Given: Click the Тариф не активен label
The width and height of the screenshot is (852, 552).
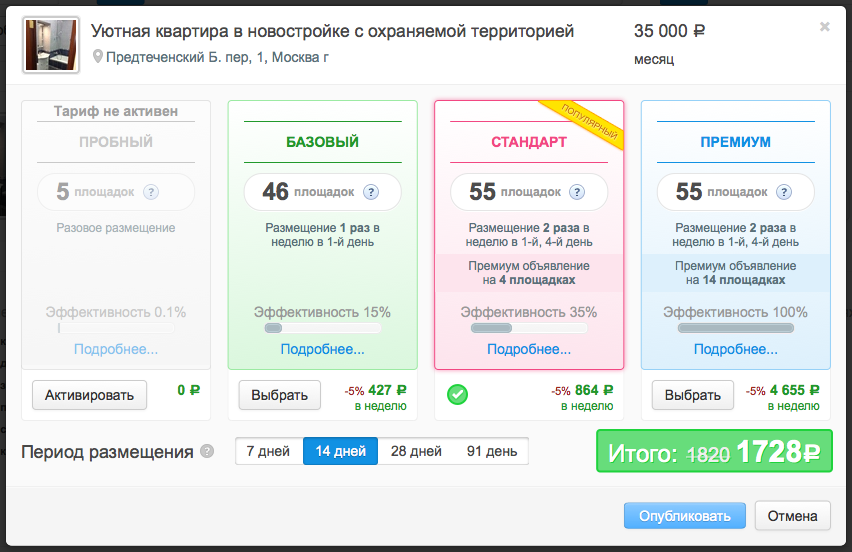Looking at the screenshot, I should coord(116,111).
